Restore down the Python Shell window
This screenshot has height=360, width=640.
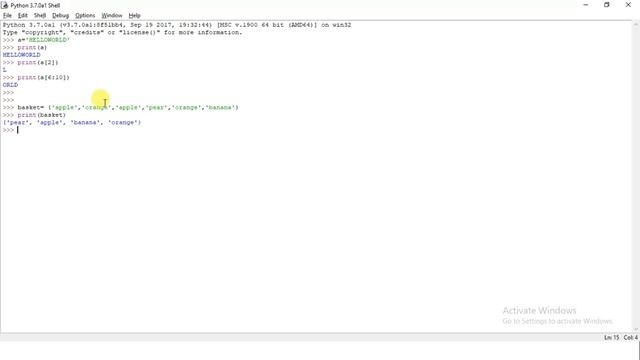pyautogui.click(x=607, y=5)
